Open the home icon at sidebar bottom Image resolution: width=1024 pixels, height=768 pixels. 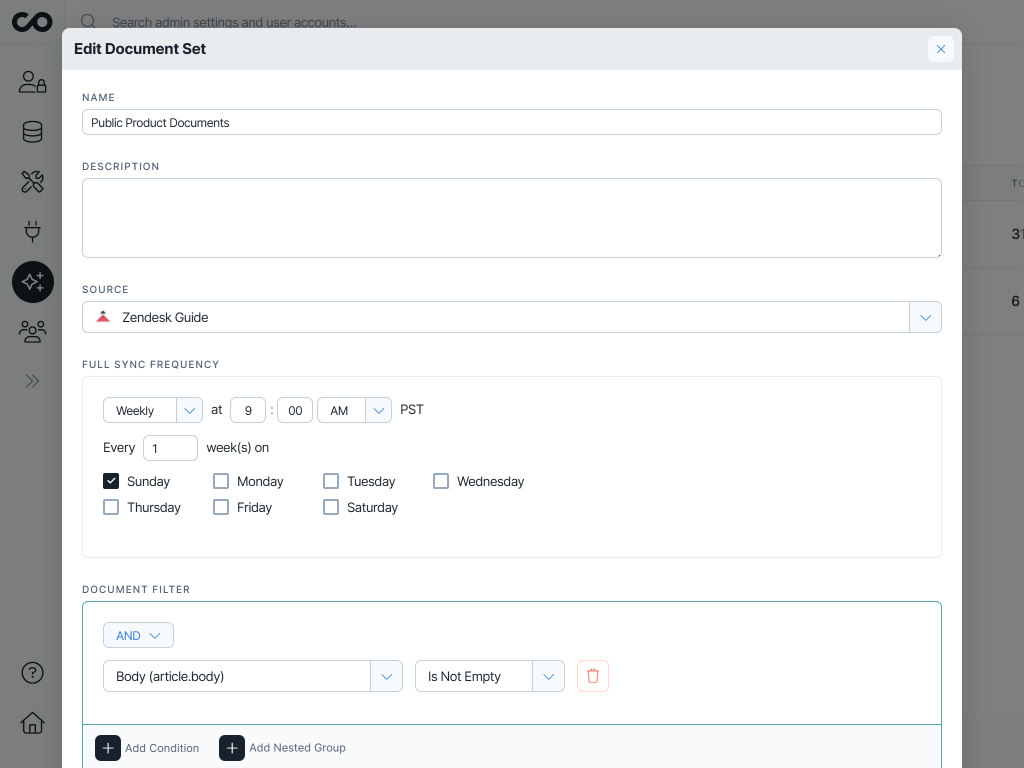pos(33,723)
